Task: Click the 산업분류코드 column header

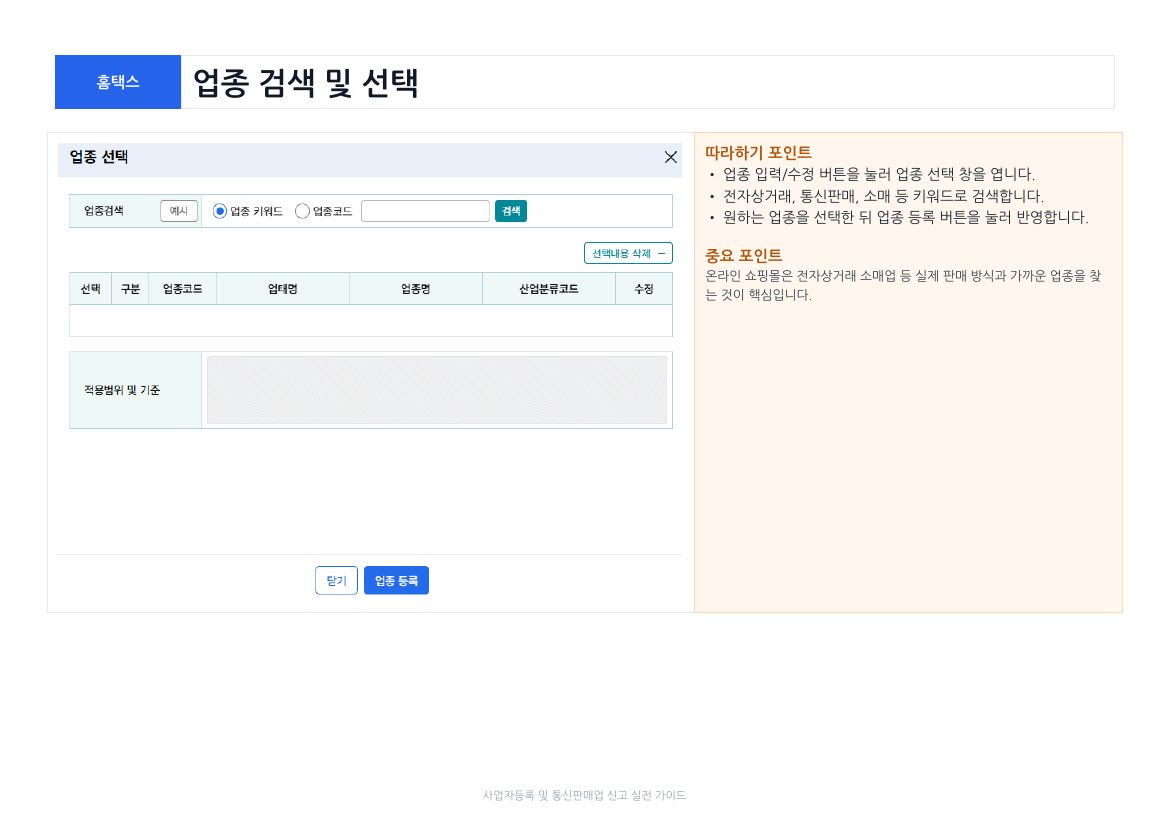Action: click(549, 289)
